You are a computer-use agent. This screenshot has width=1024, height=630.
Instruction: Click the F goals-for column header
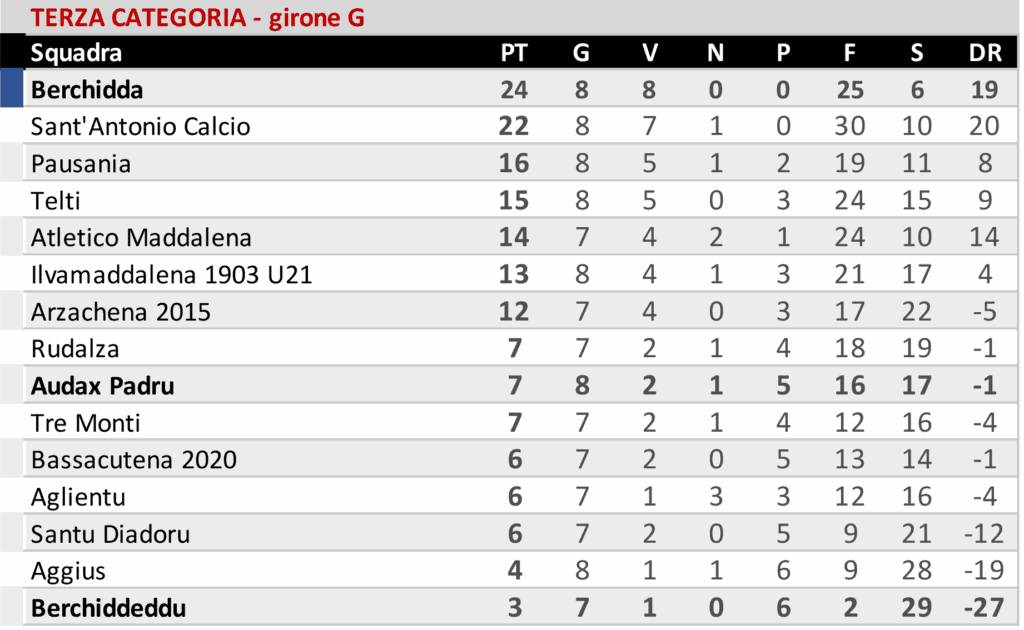click(850, 53)
